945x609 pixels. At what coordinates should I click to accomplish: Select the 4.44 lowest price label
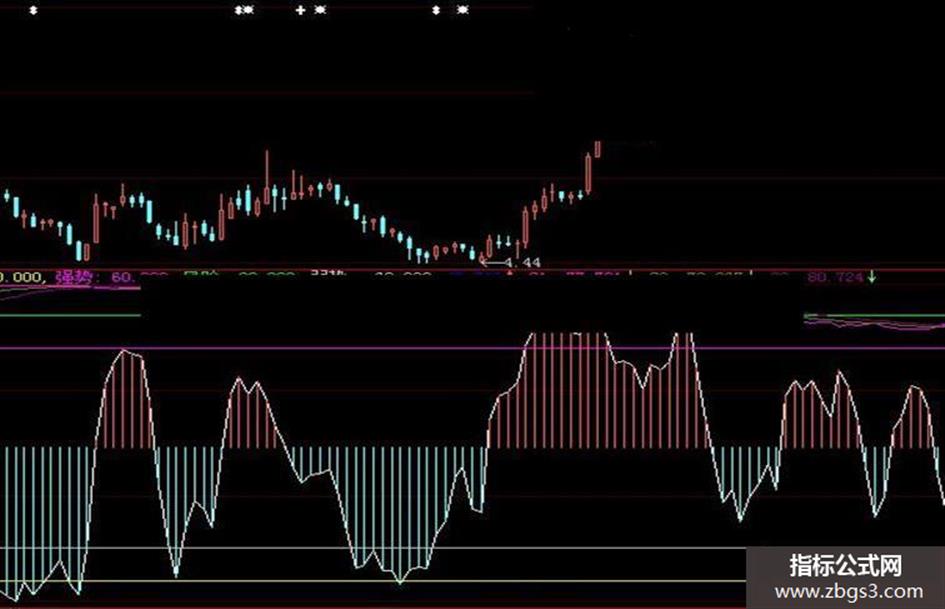coord(523,263)
